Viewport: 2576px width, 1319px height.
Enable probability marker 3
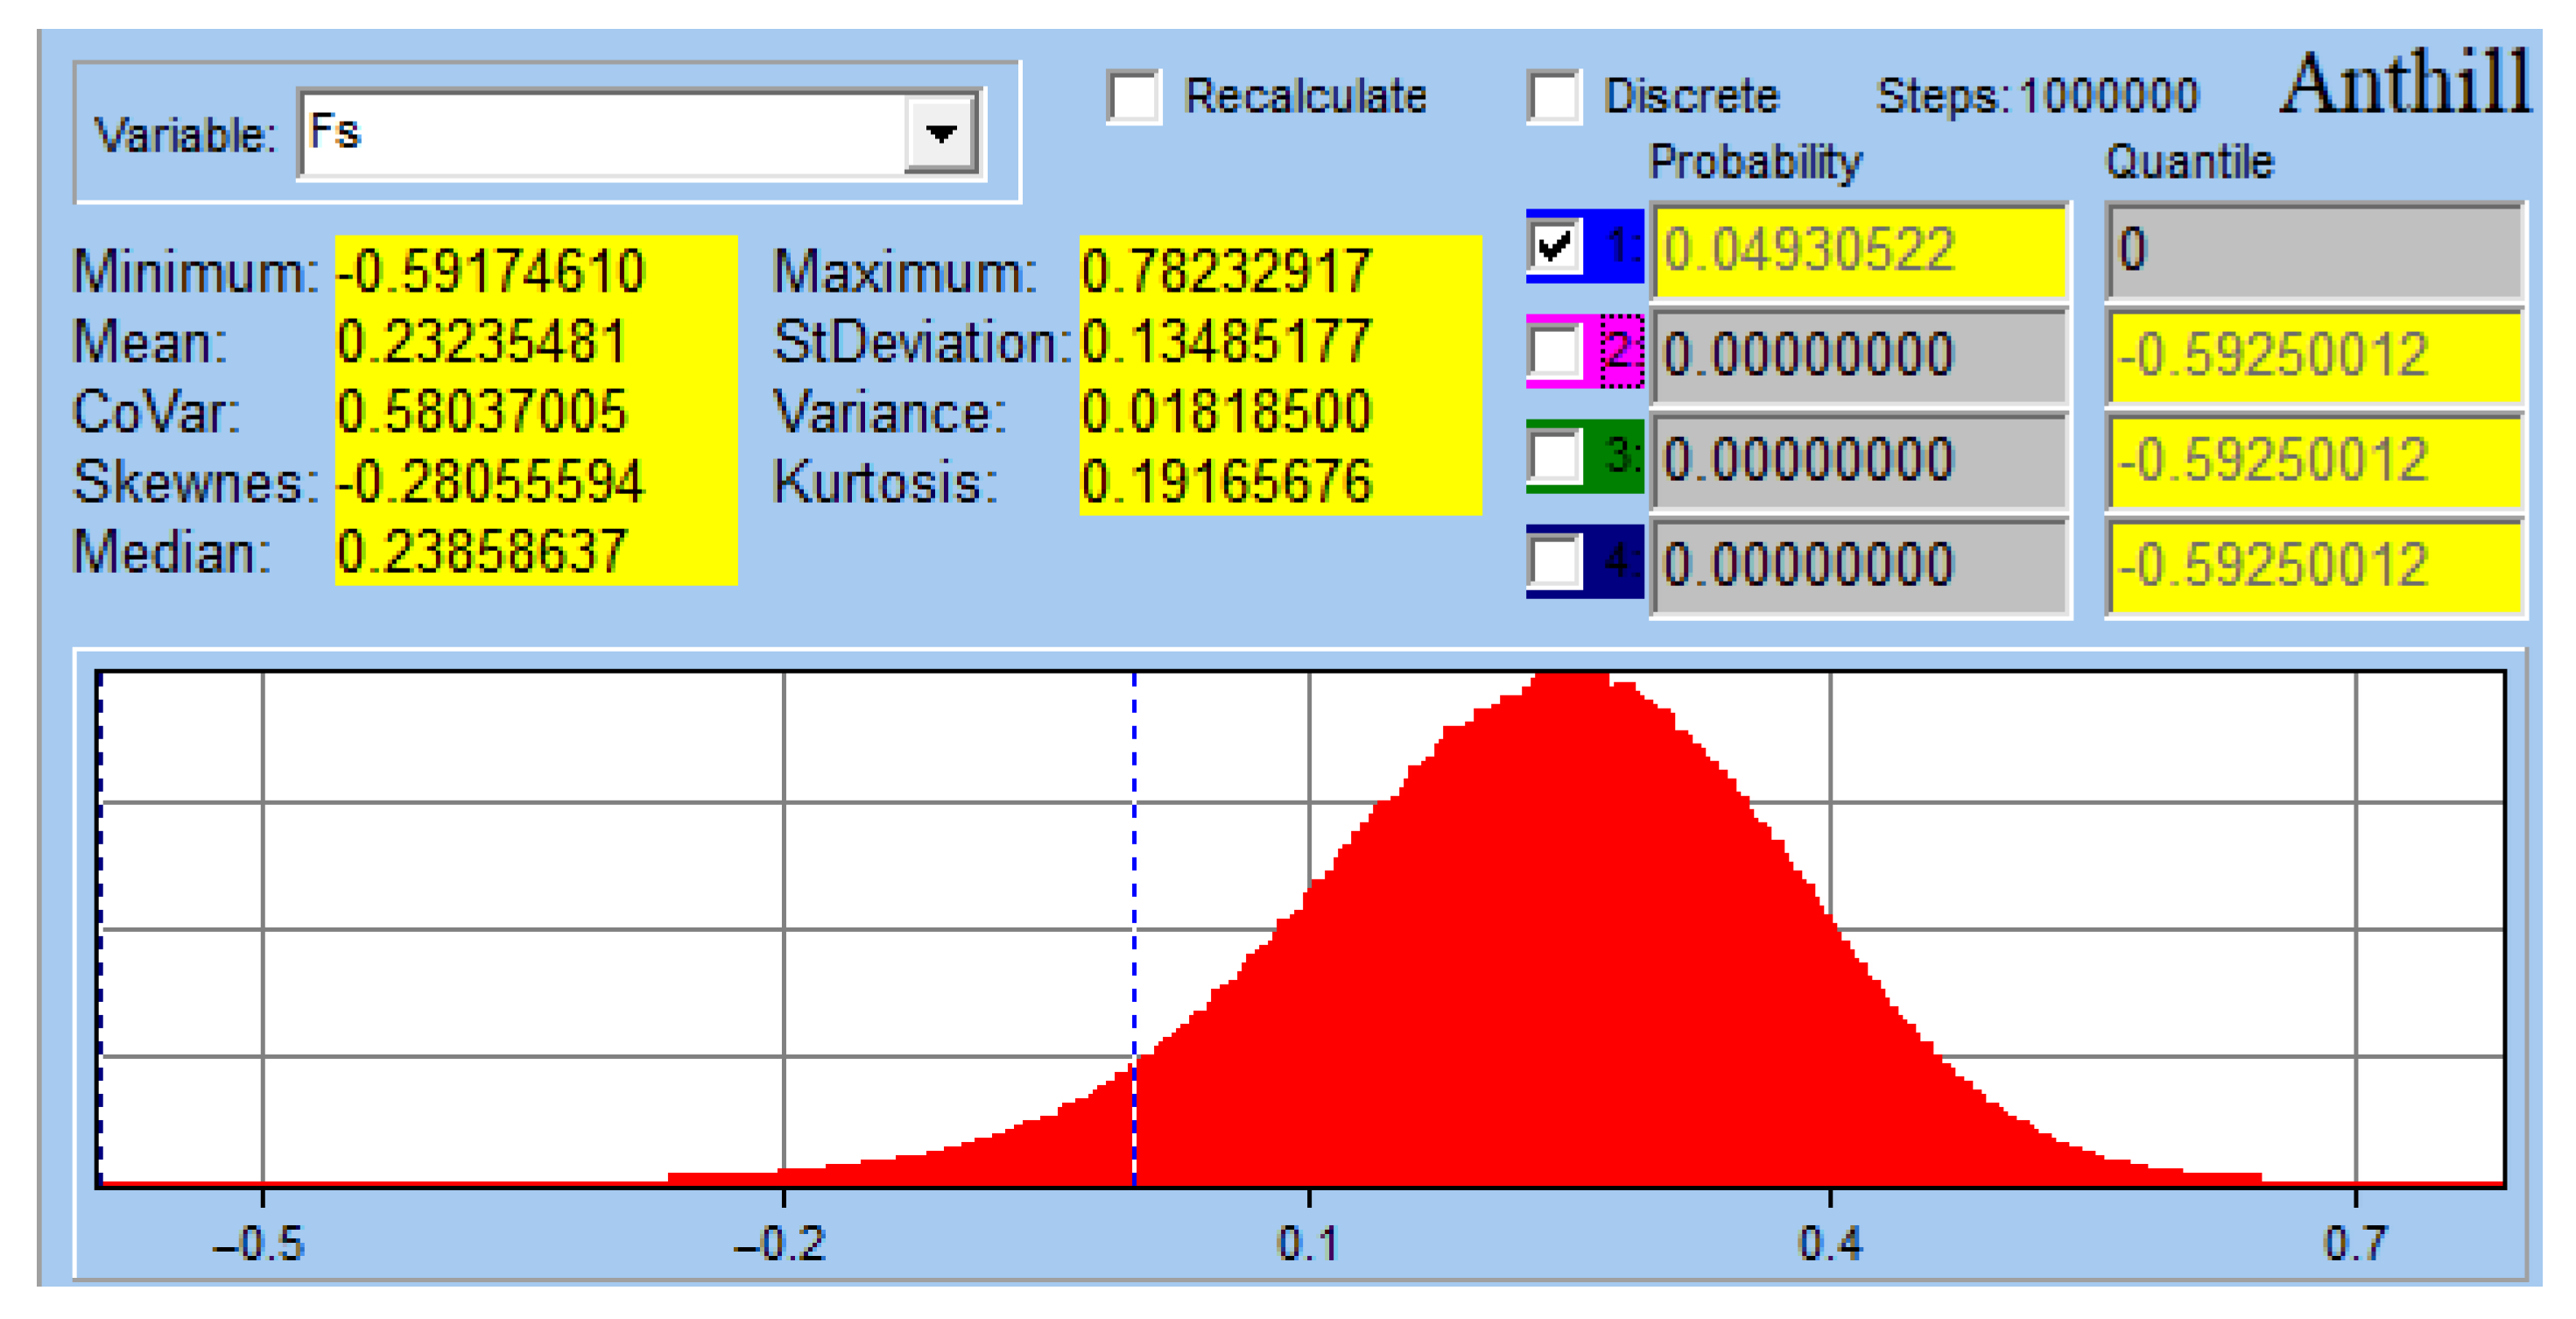1556,459
